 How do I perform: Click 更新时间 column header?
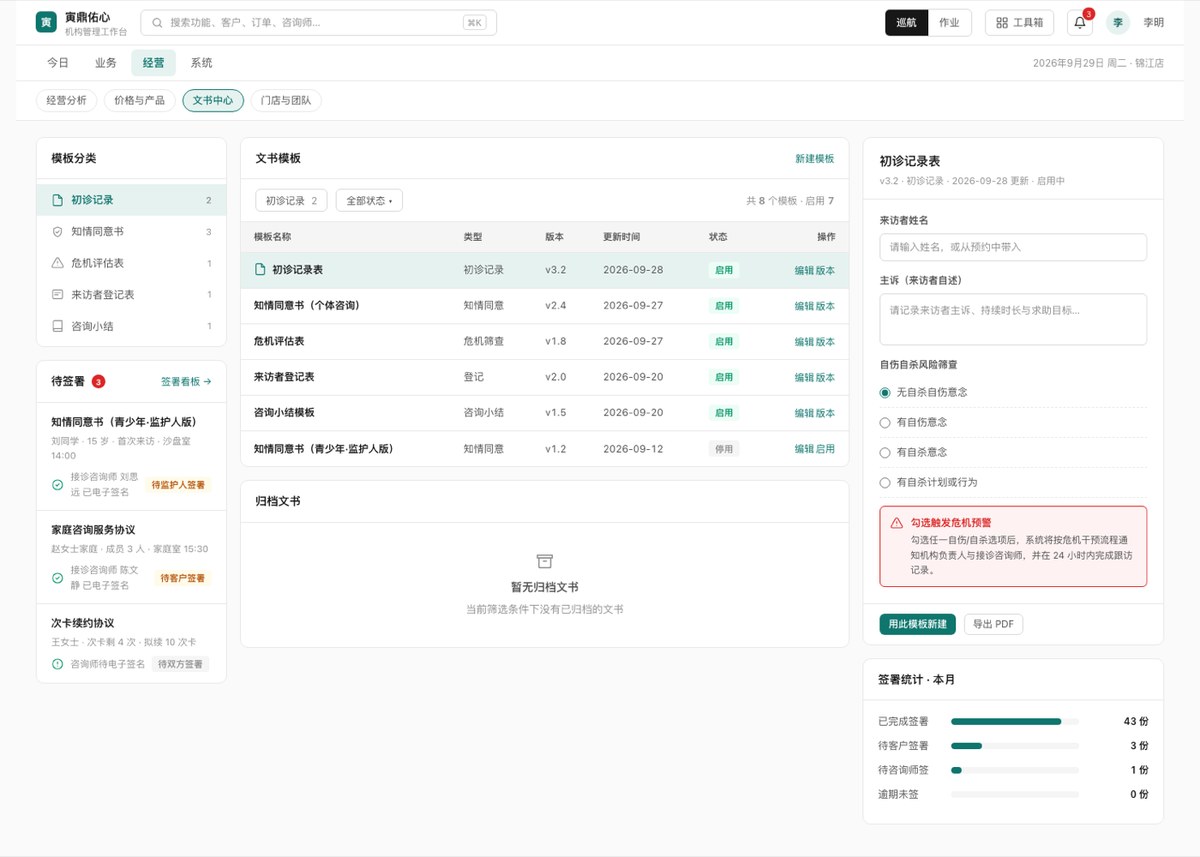[x=621, y=237]
